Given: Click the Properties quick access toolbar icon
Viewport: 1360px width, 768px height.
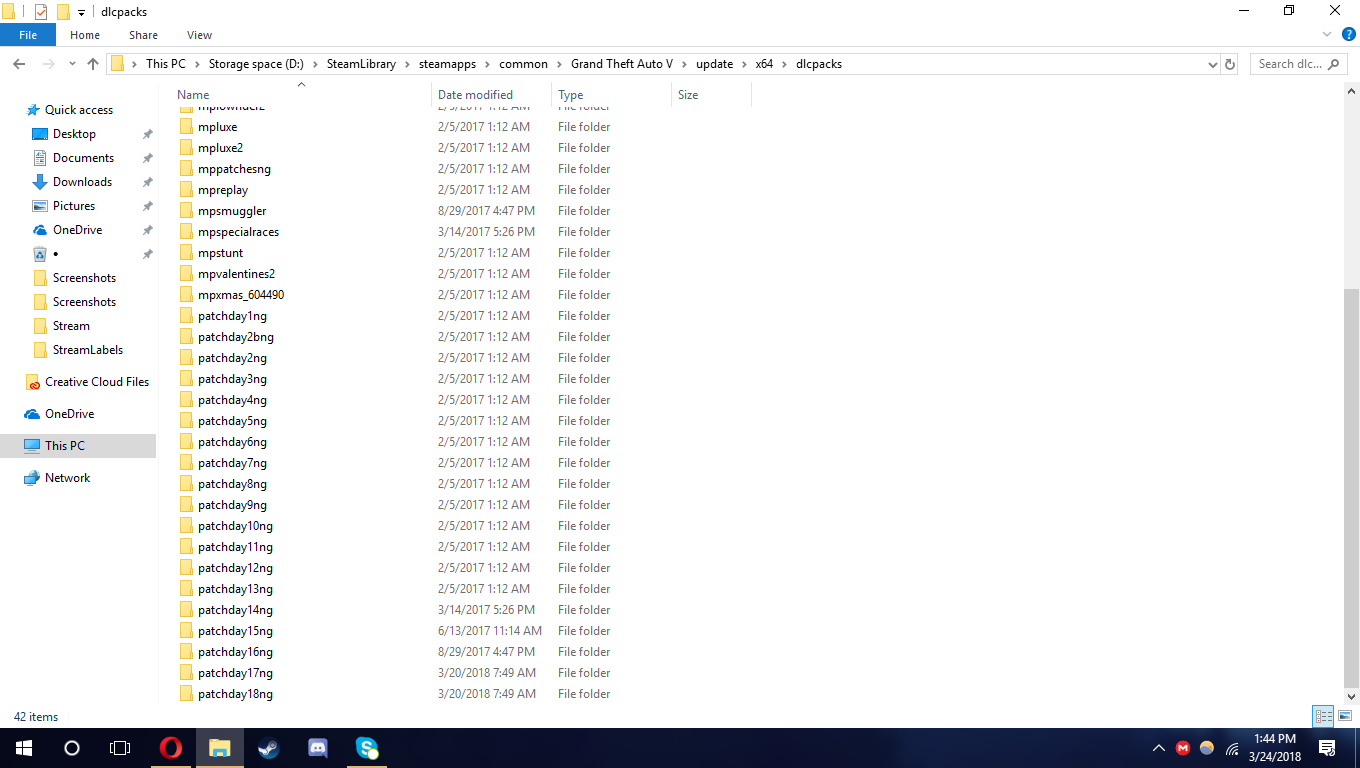Looking at the screenshot, I should tap(41, 12).
